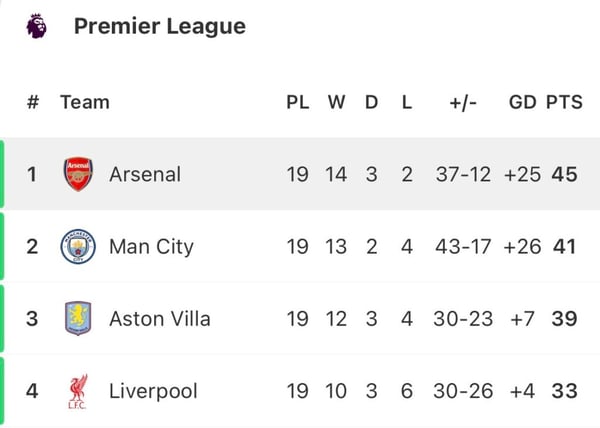Open Aston Villa team details
600x428 pixels.
coord(159,319)
